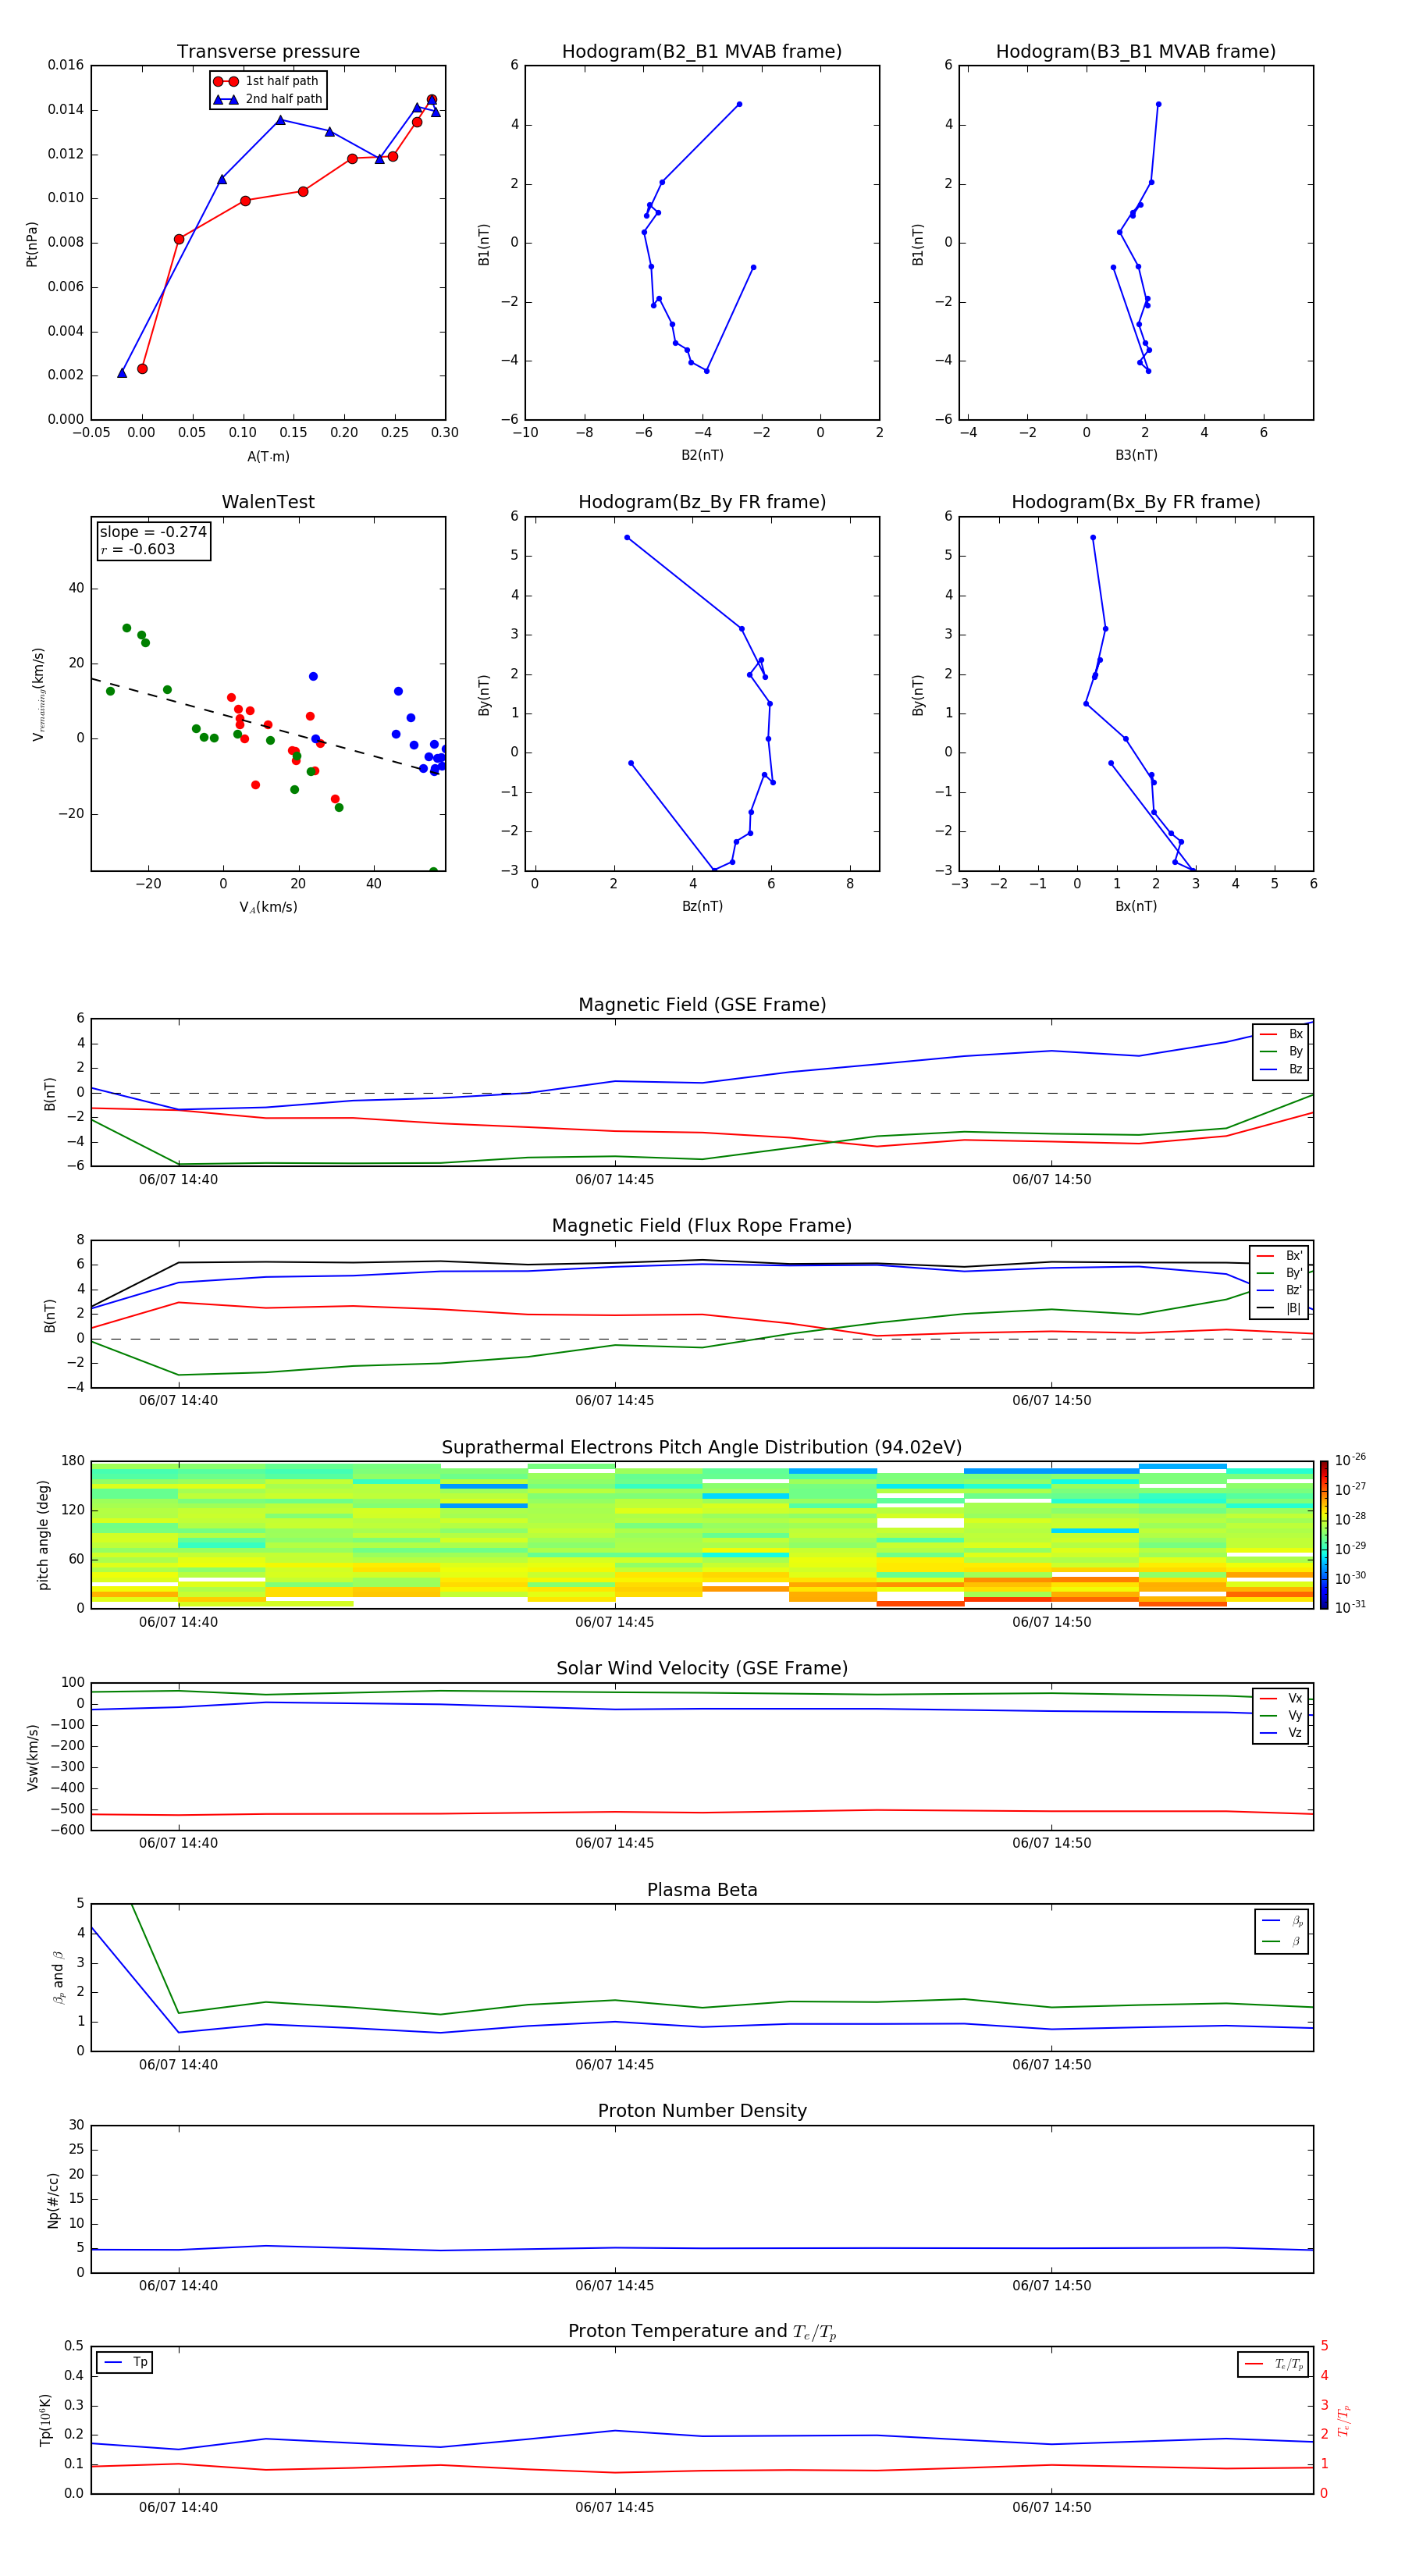Click the Bz' legend entry in flux rope plot
Image resolution: width=1405 pixels, height=2576 pixels.
click(x=1279, y=1290)
